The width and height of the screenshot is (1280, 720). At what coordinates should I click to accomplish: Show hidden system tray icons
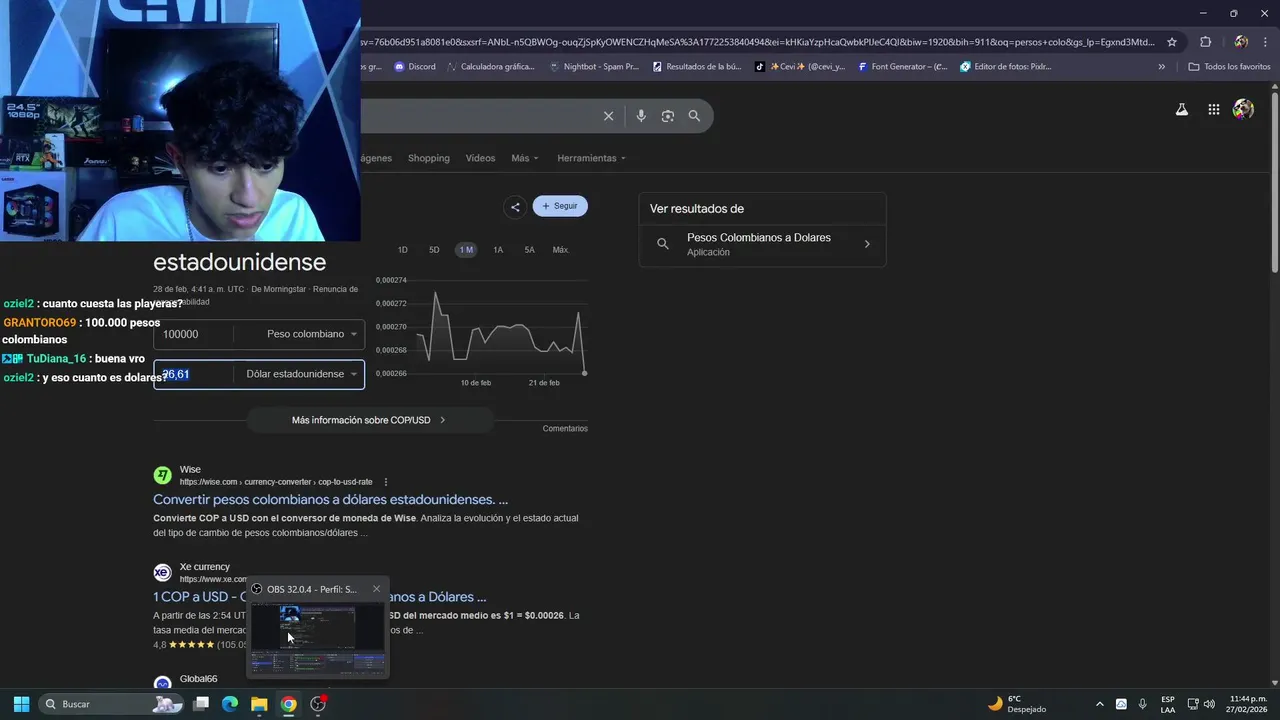click(1100, 704)
